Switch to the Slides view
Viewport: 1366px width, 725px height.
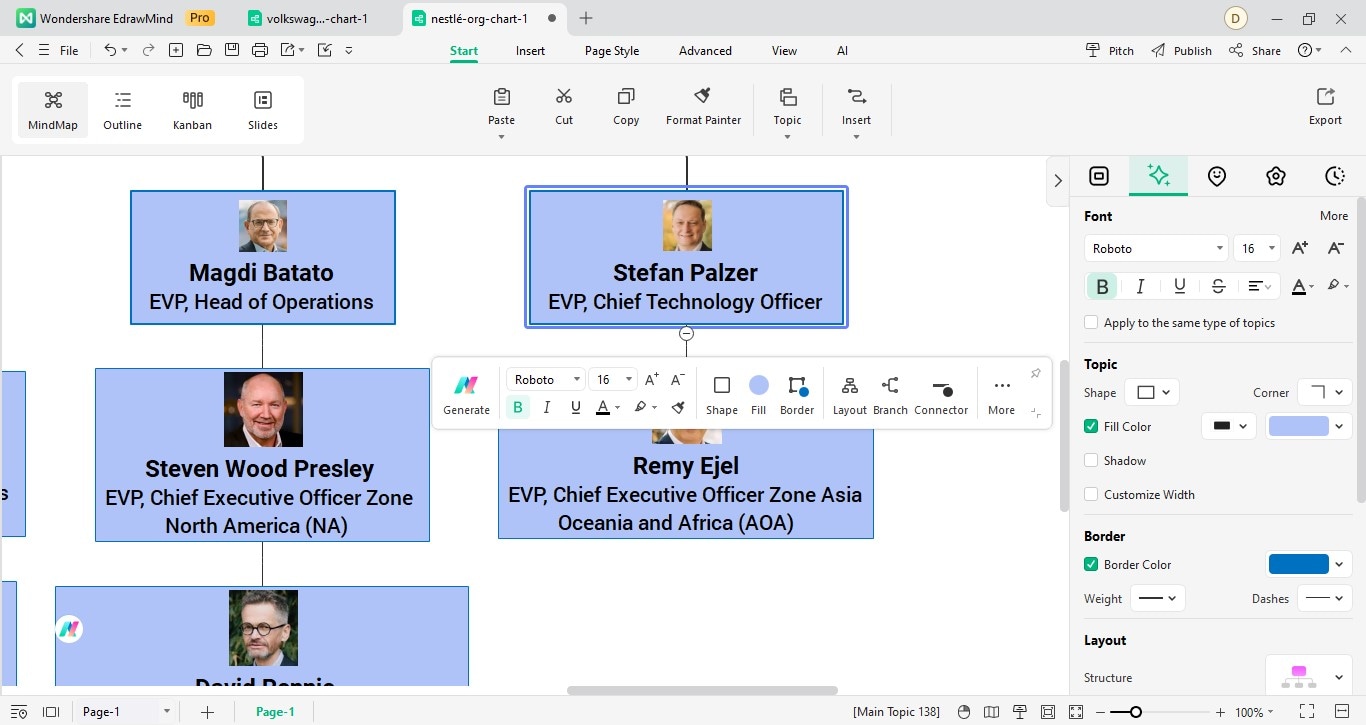263,110
